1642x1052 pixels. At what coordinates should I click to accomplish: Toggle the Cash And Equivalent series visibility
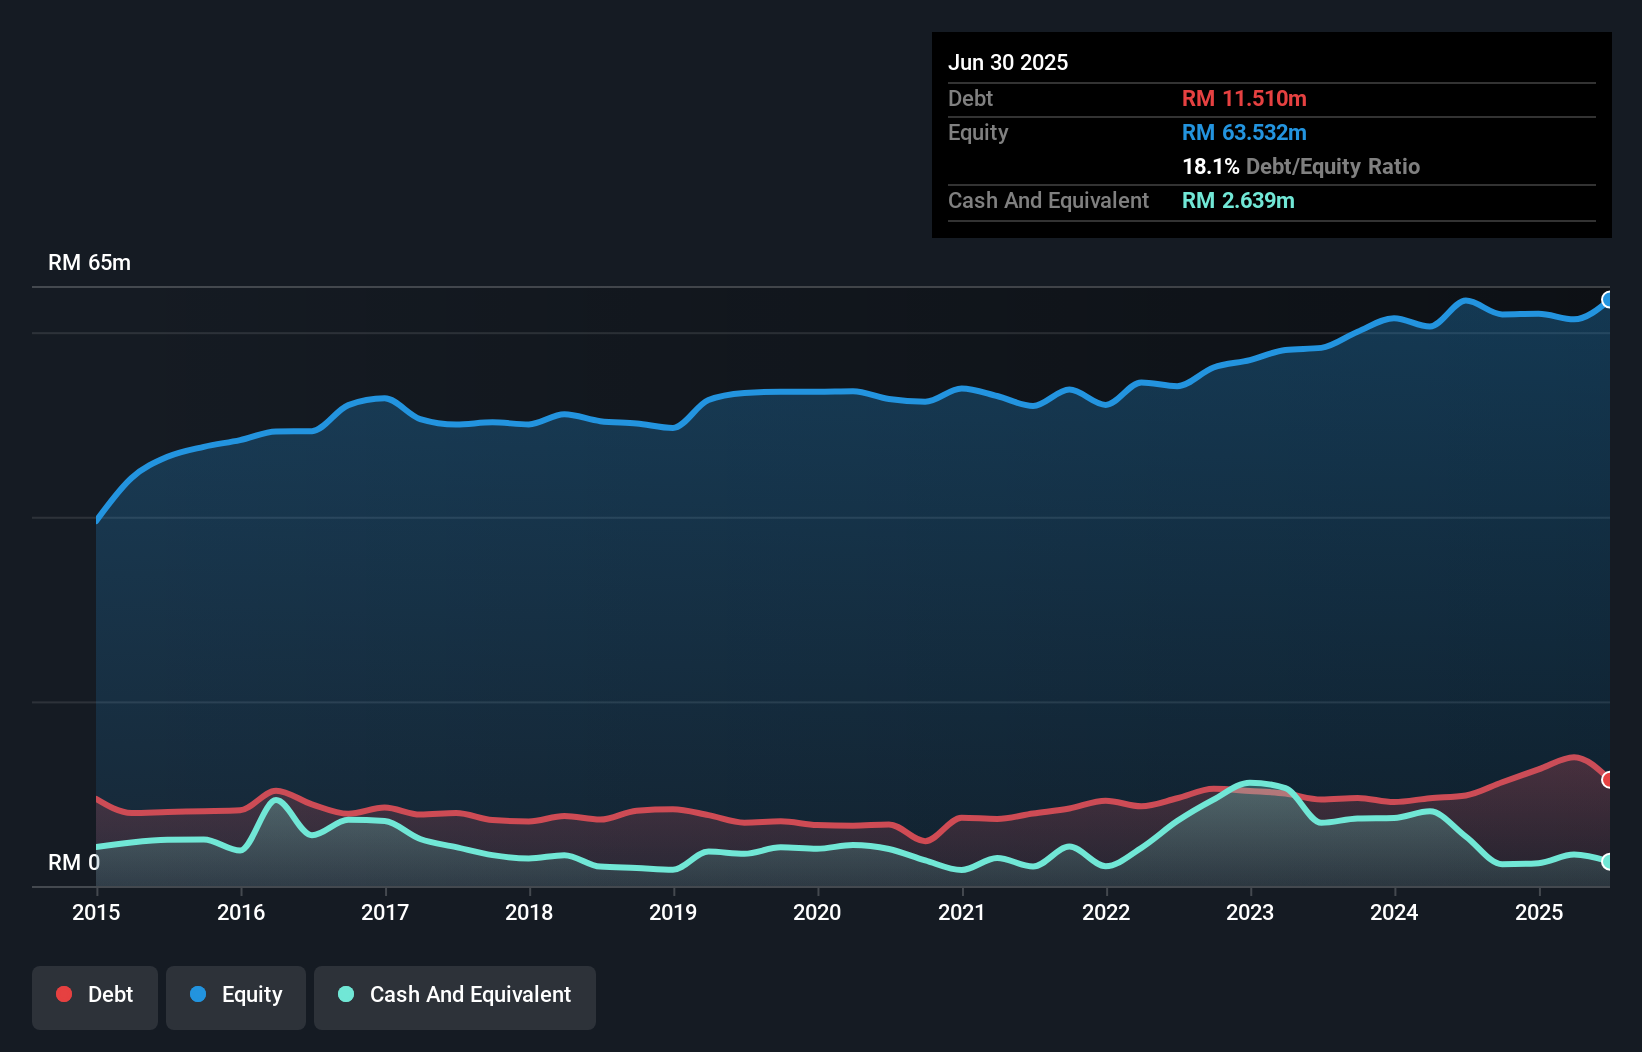click(455, 995)
